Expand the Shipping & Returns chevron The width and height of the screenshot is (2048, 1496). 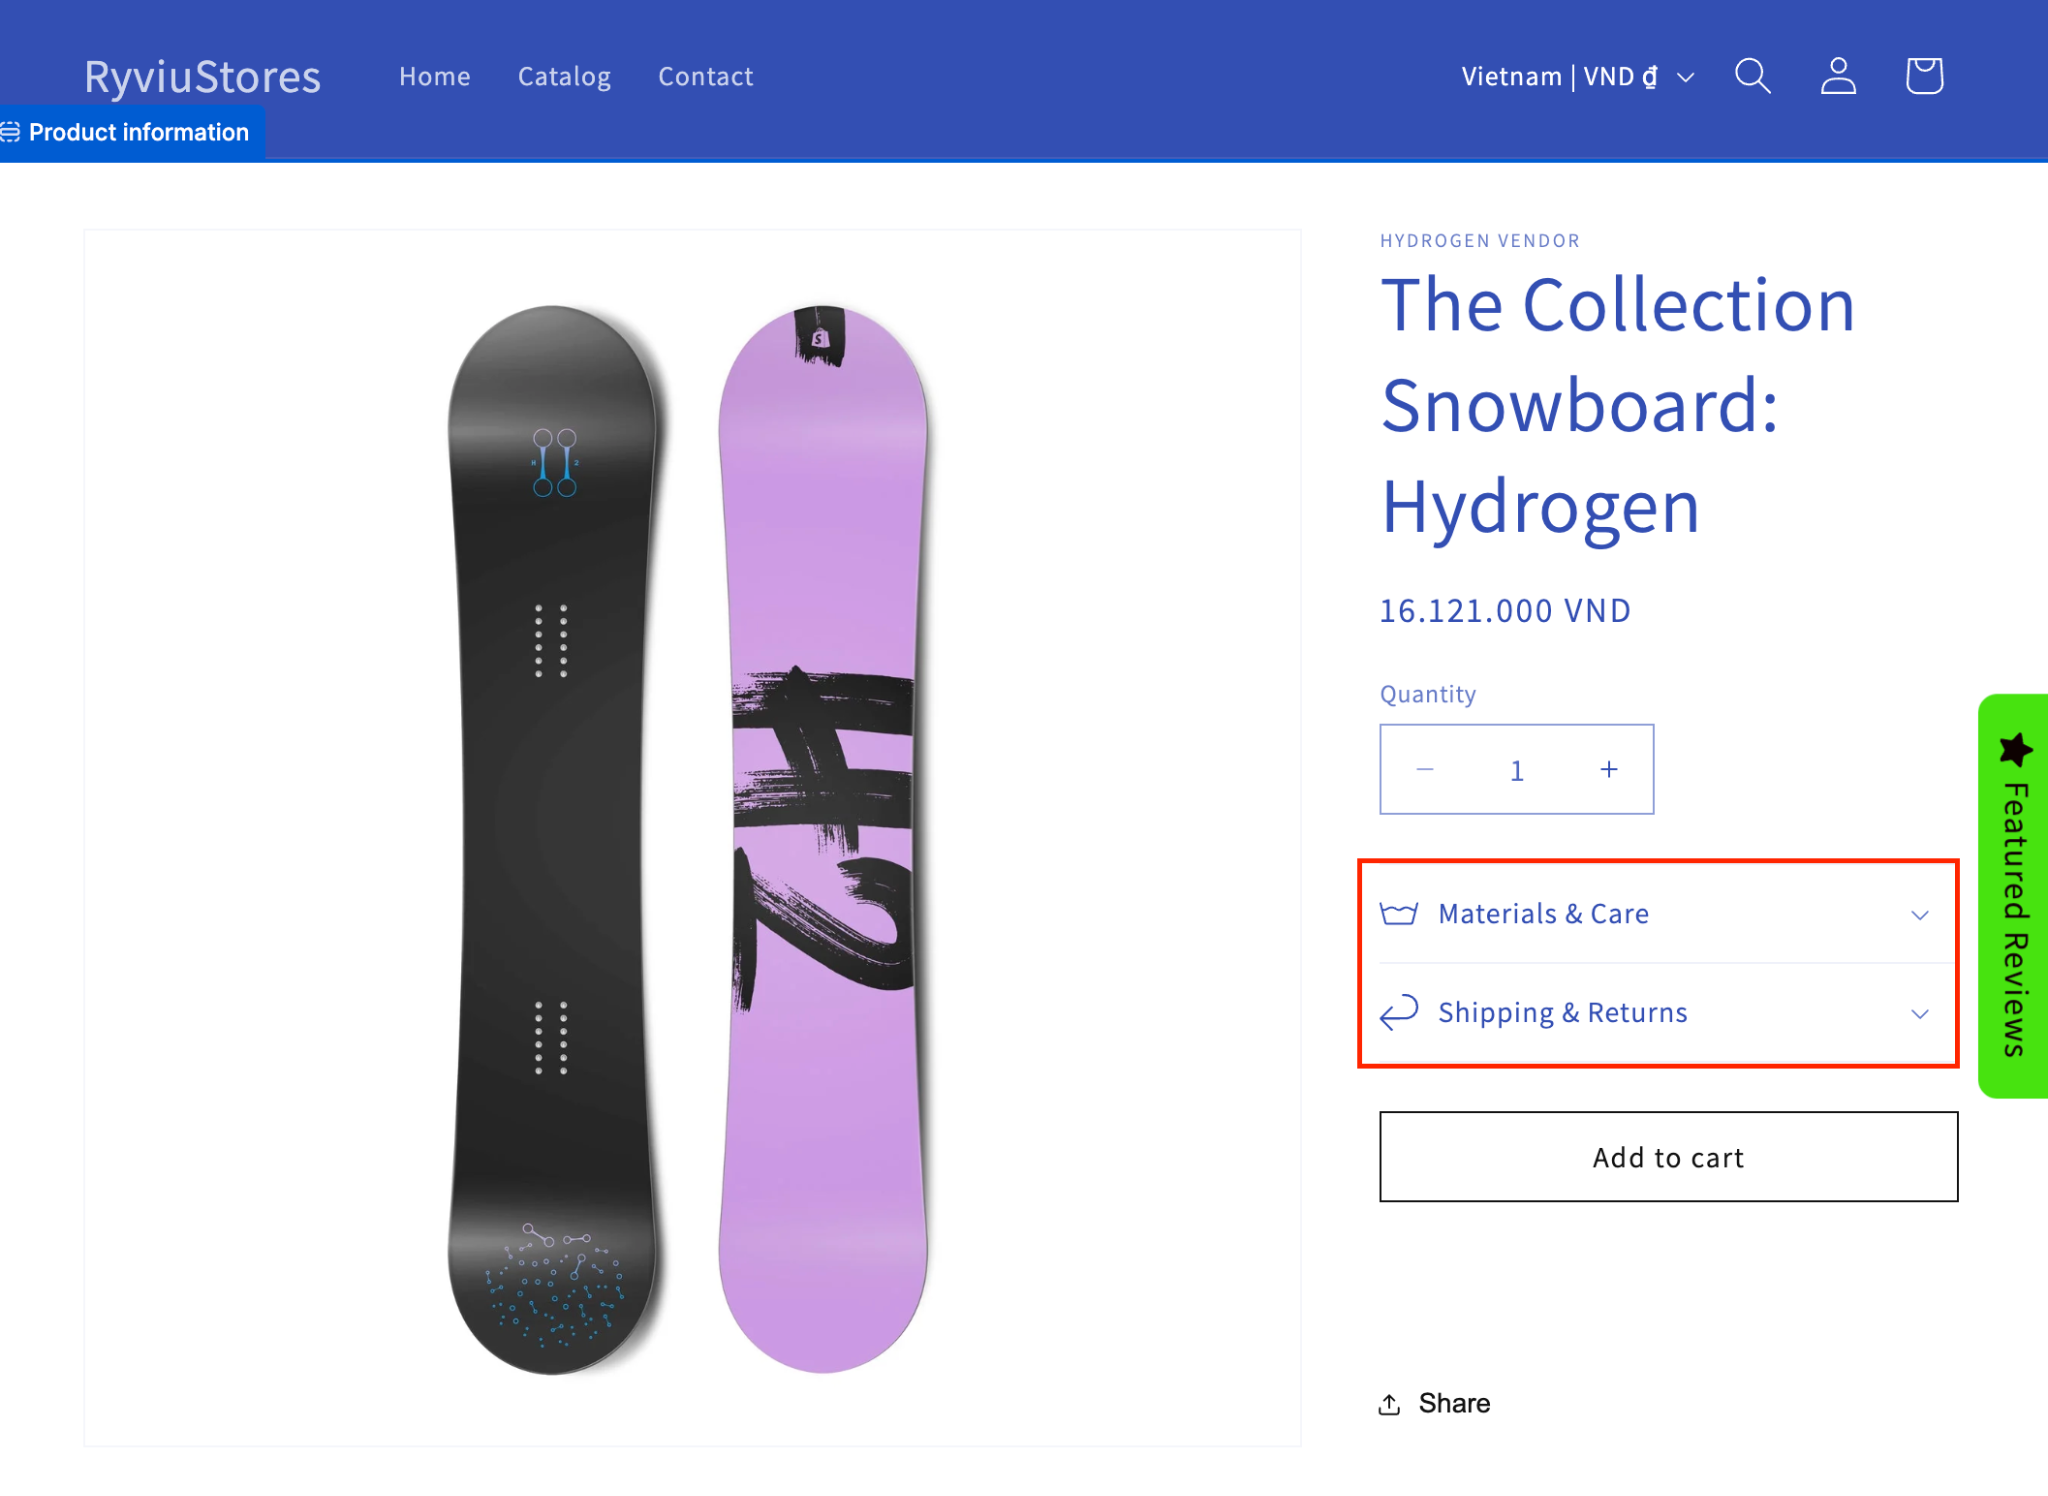pyautogui.click(x=1919, y=1014)
